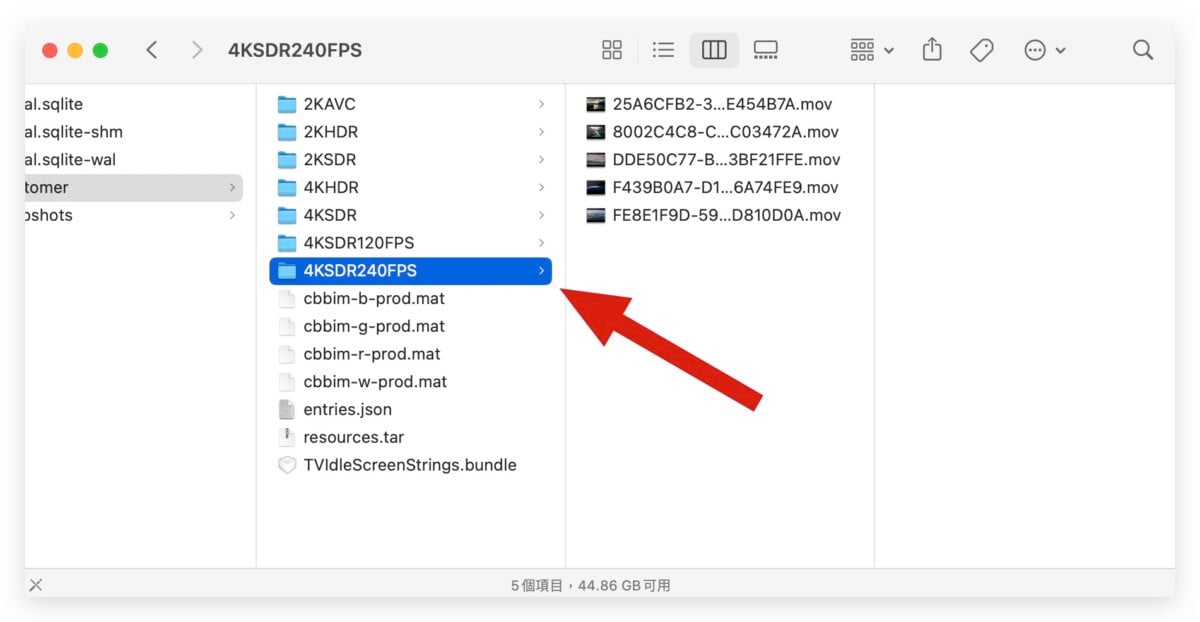Open the 2KHDR folder
Screen dimensions: 1200x622
point(411,132)
